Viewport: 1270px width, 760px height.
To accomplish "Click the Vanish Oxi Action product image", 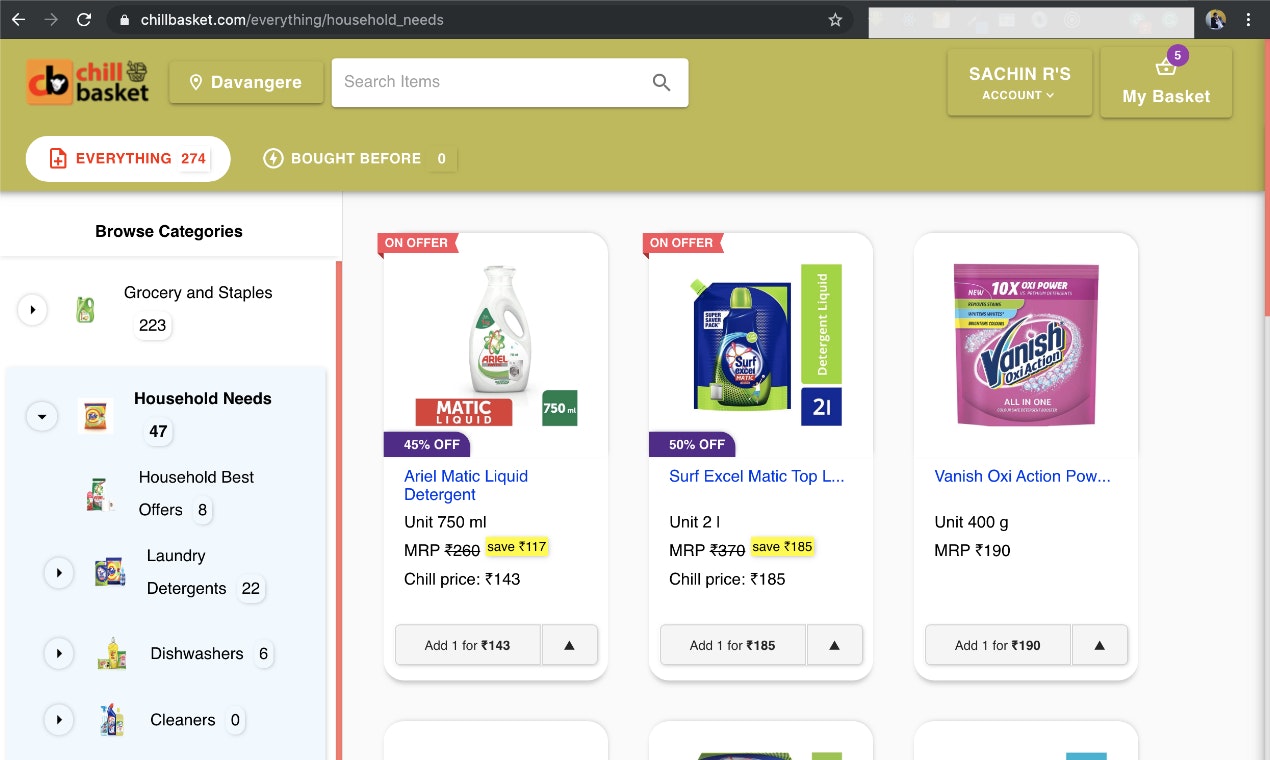I will pos(1026,345).
